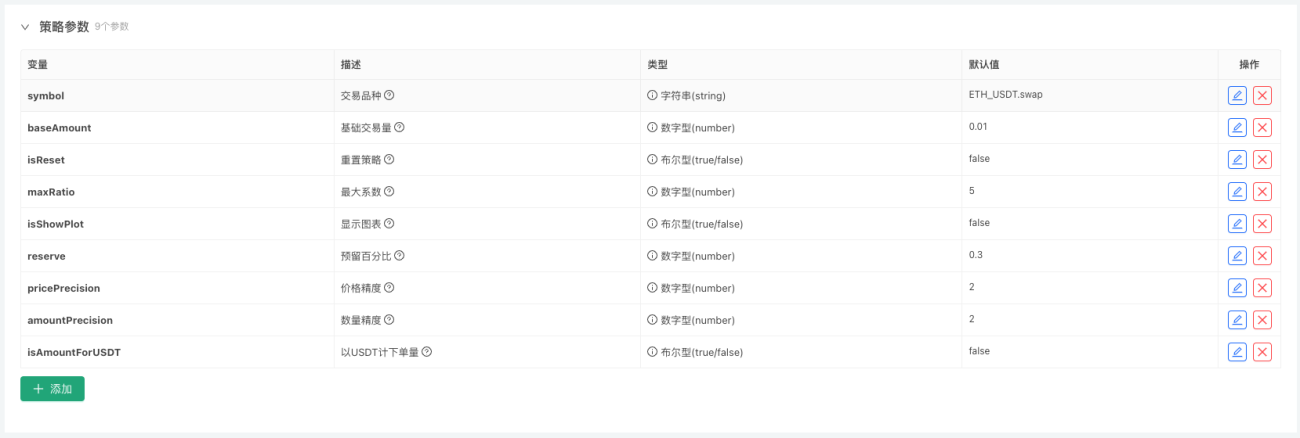The height and width of the screenshot is (438, 1300).
Task: Select the ETH_USDT.swap default value cell
Action: tap(1089, 95)
